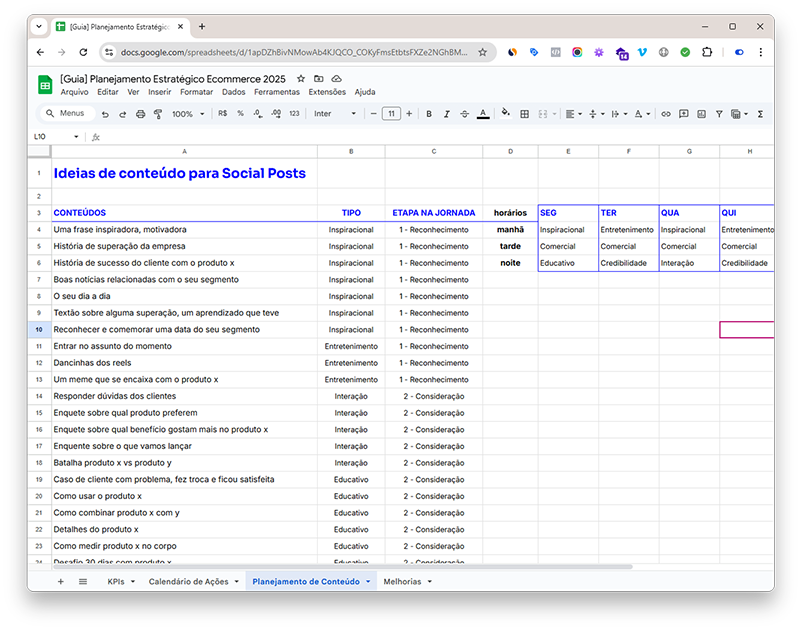The width and height of the screenshot is (800, 628).
Task: Open the all sheets list icon
Action: [x=83, y=582]
